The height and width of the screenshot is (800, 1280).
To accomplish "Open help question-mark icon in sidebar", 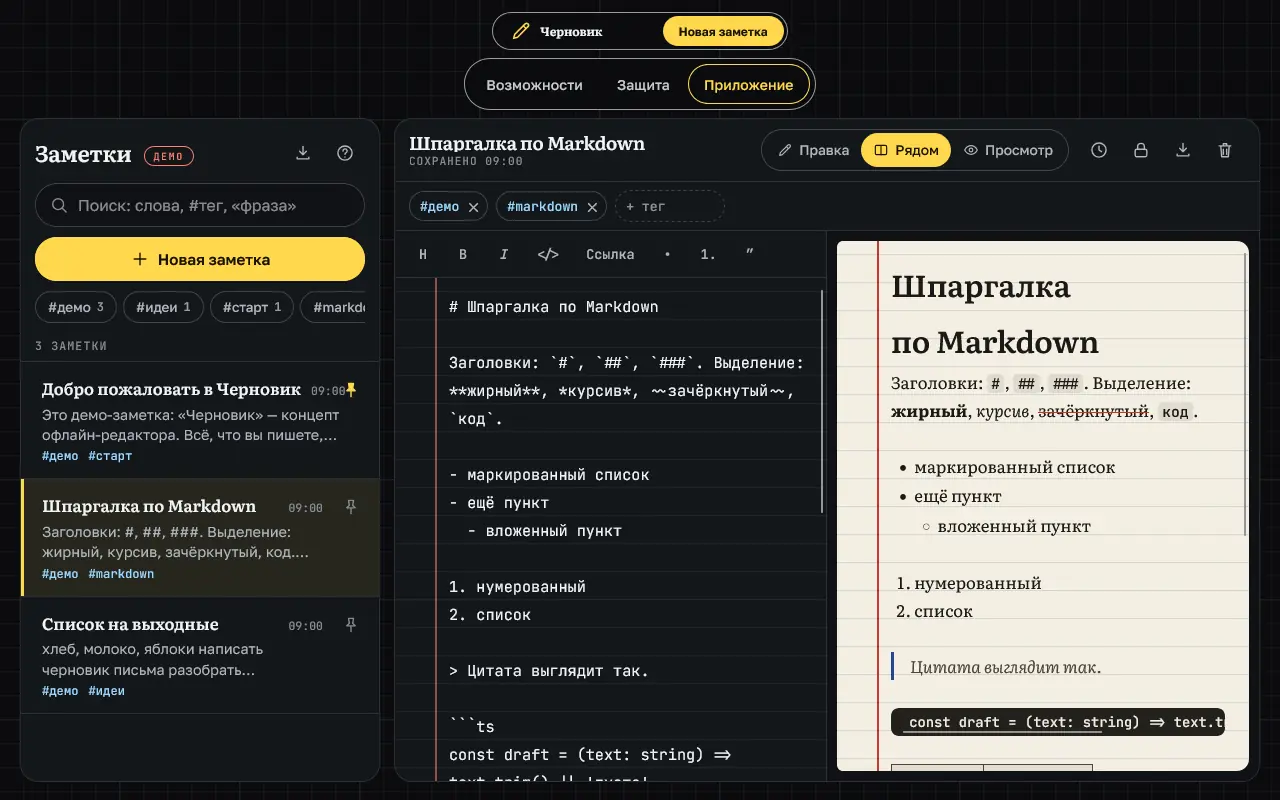I will [345, 153].
